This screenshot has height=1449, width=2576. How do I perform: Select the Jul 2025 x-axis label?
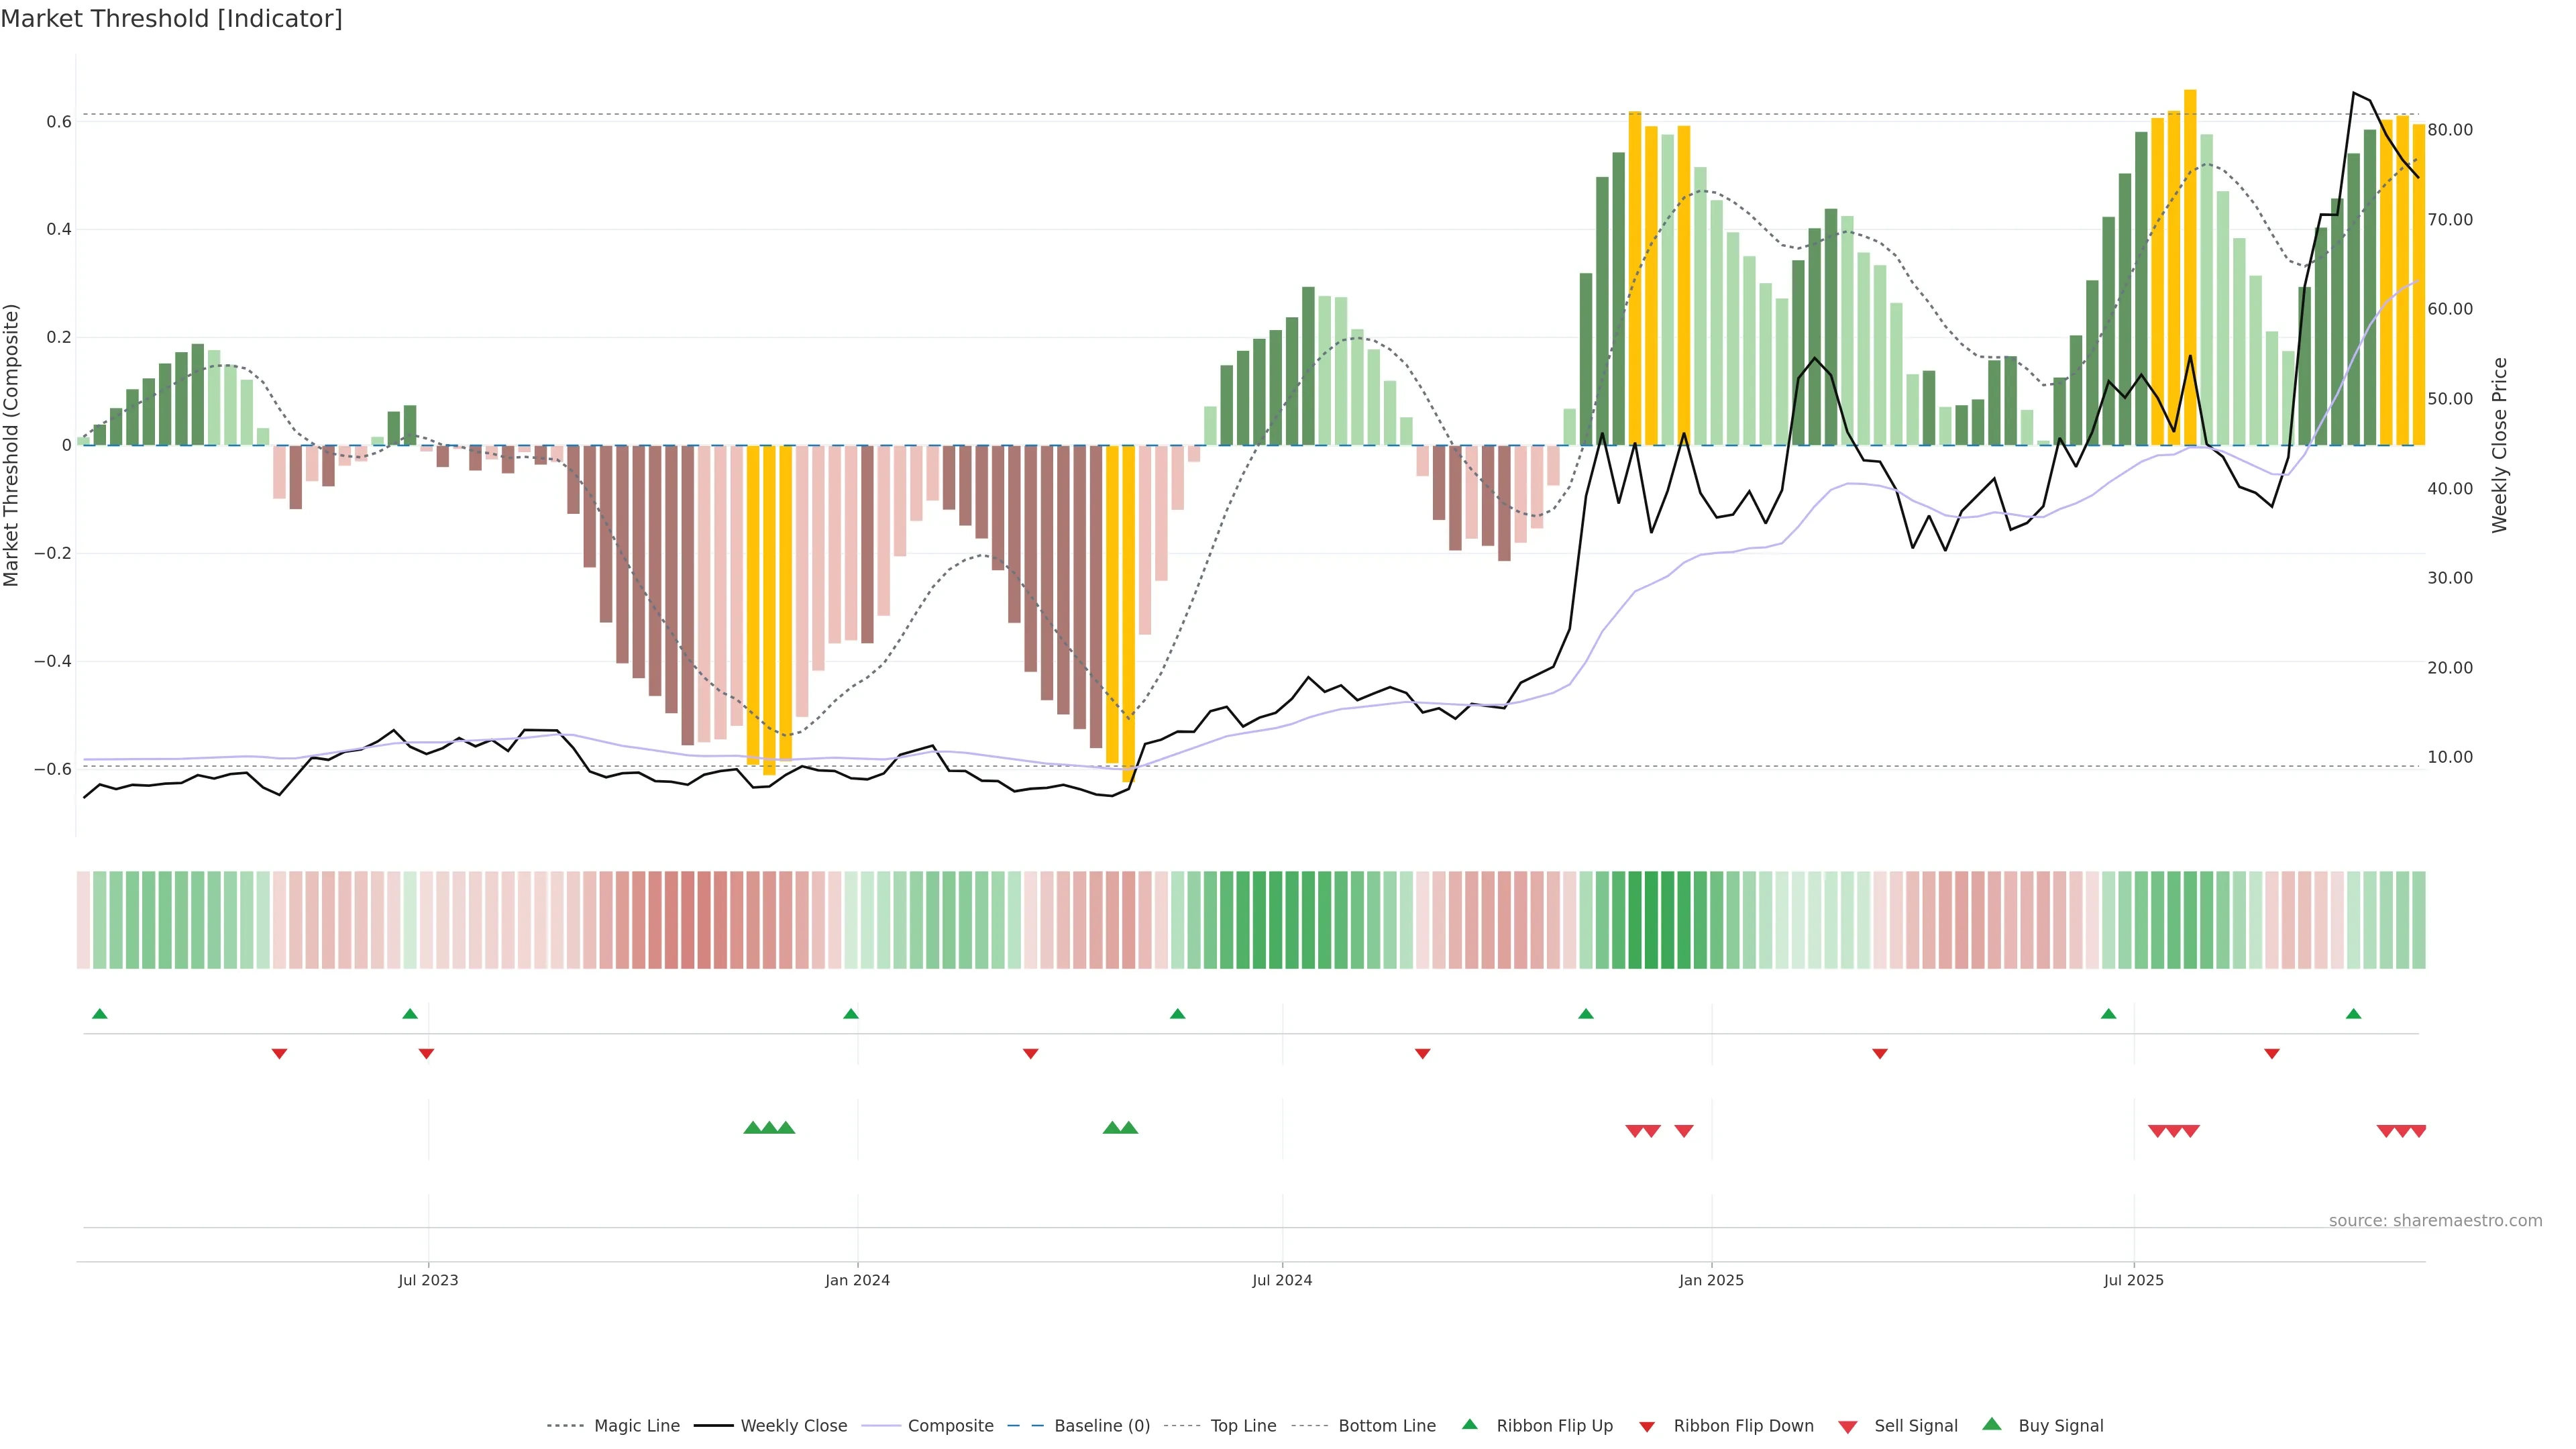2133,1280
